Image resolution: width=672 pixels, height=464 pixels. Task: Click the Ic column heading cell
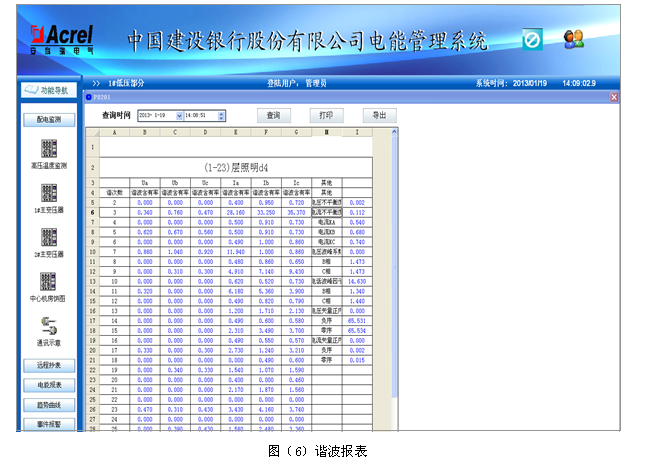296,183
